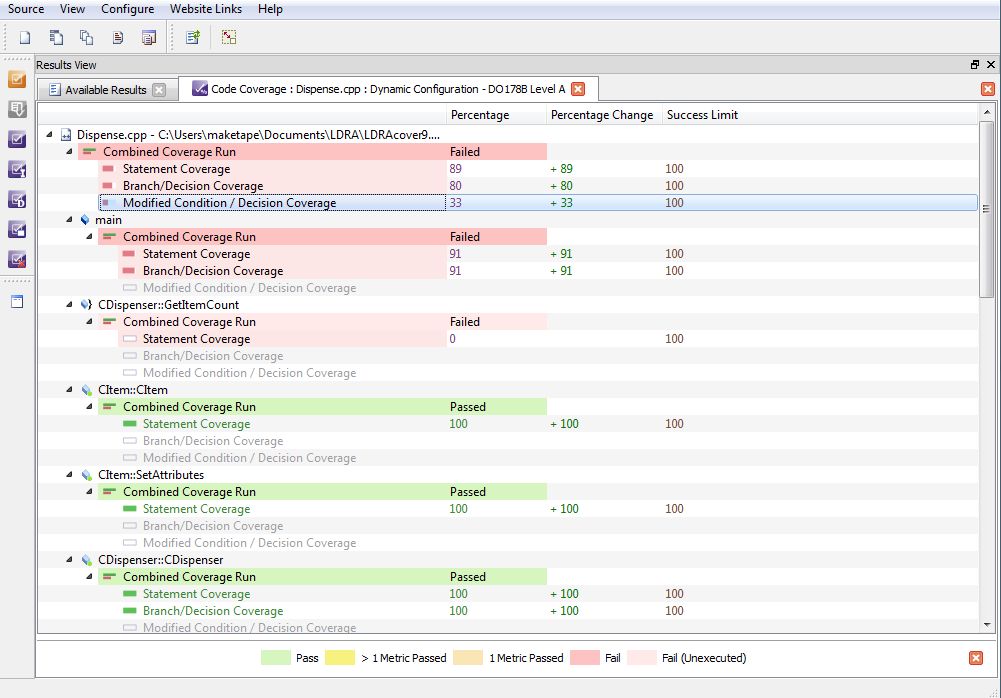Image resolution: width=1001 pixels, height=698 pixels.
Task: Open the Website Links menu
Action: point(205,9)
